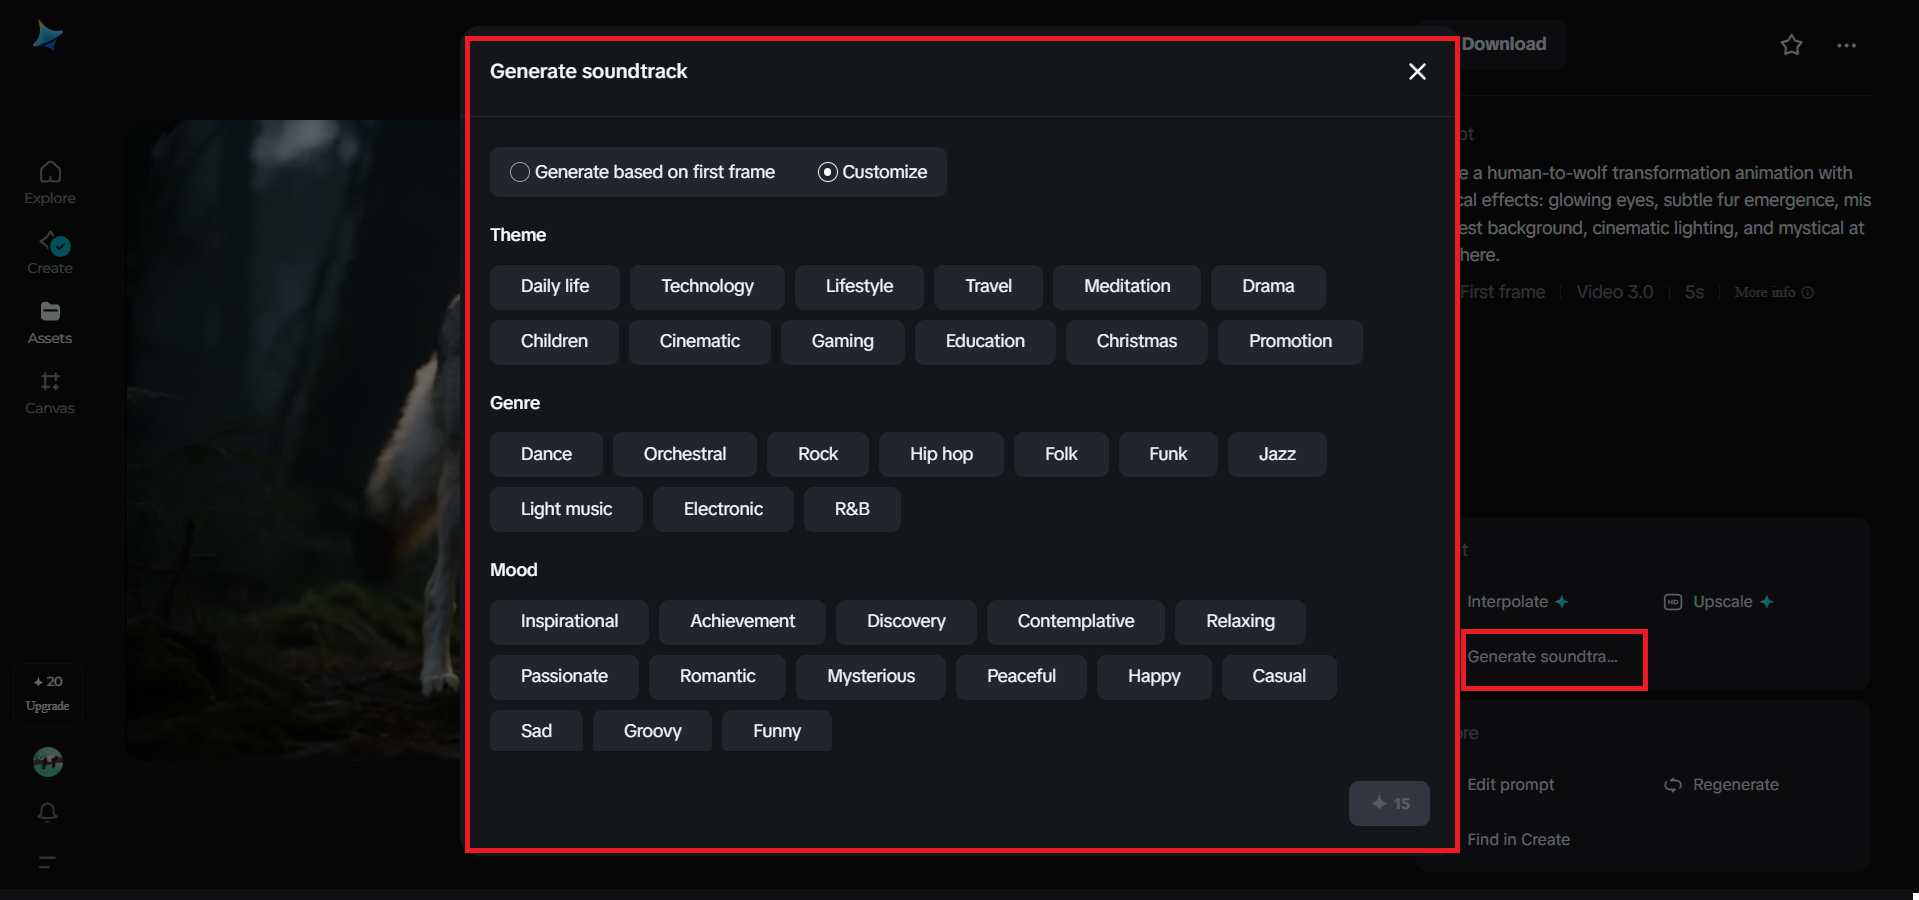Click your profile avatar
Image resolution: width=1919 pixels, height=900 pixels.
pyautogui.click(x=47, y=761)
